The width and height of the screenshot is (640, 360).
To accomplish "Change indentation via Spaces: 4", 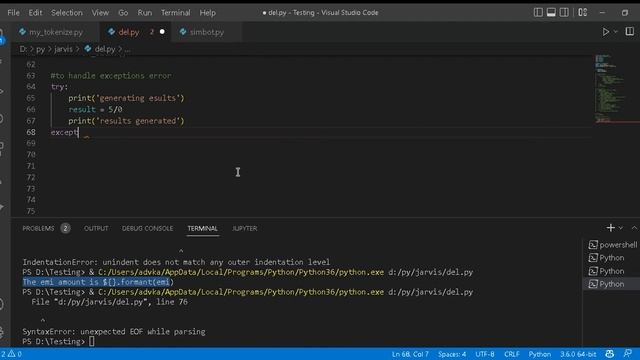I will coord(452,354).
